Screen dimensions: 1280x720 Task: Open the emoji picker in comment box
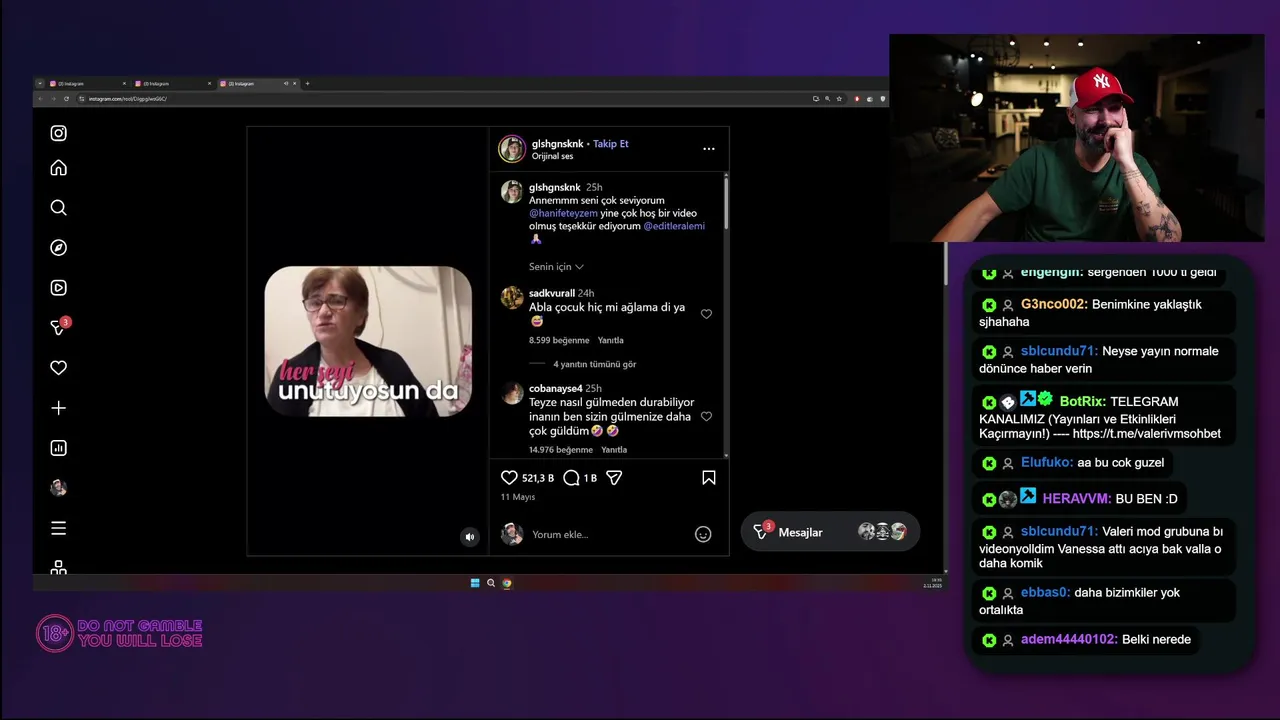click(703, 534)
